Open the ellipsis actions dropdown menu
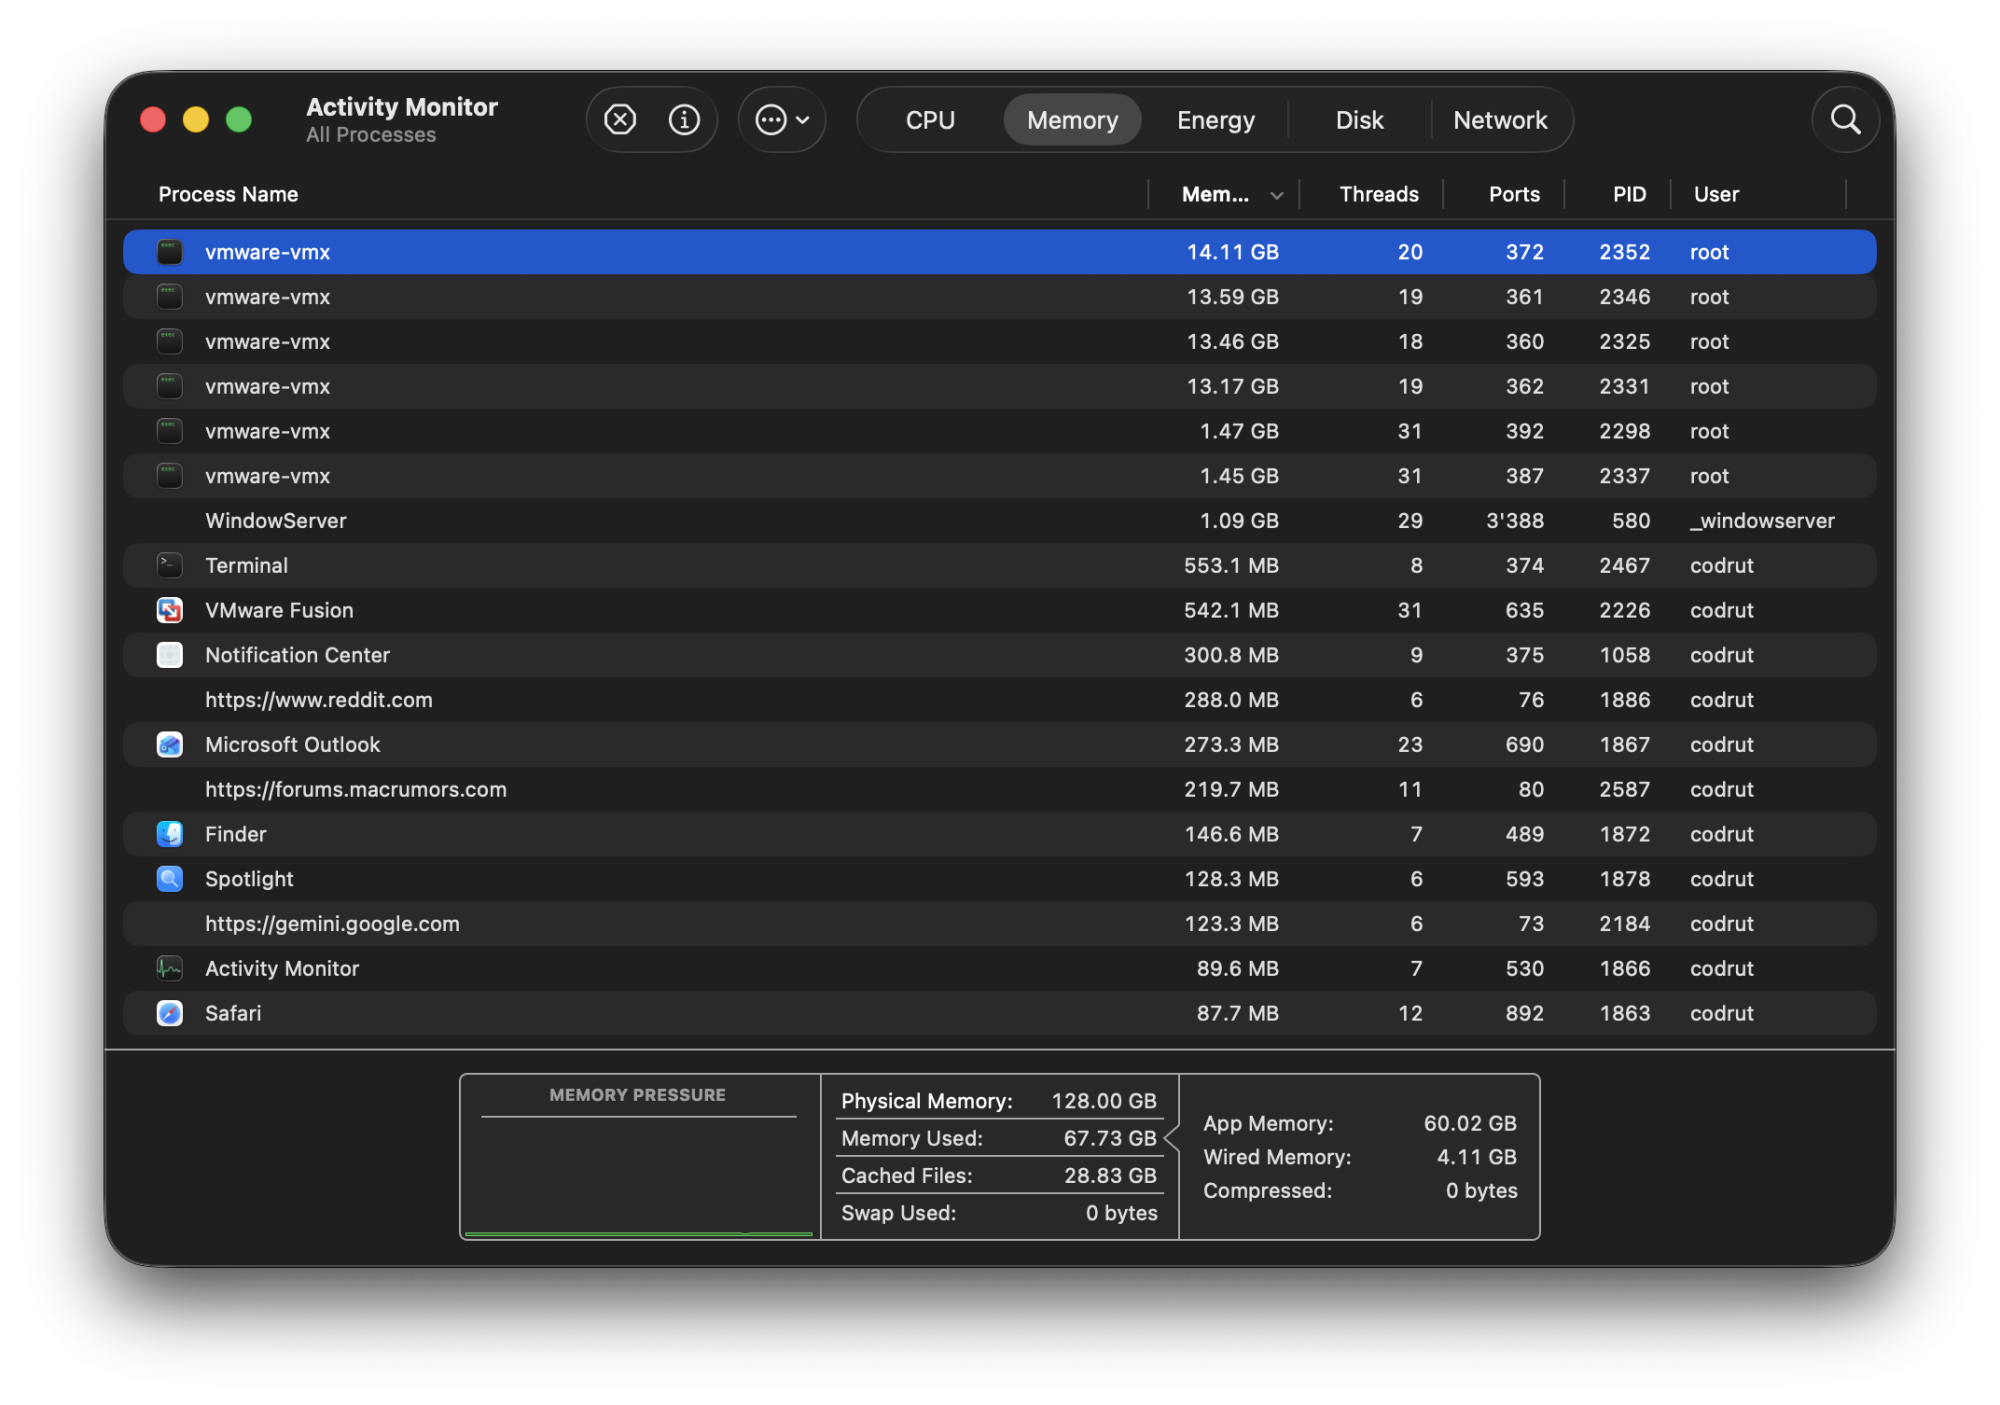This screenshot has width=2000, height=1405. [x=782, y=120]
